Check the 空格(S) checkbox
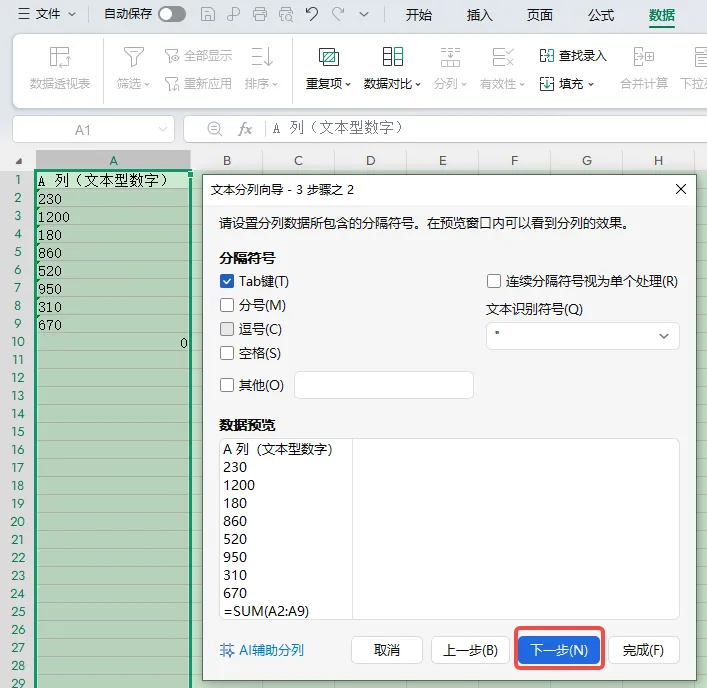The width and height of the screenshot is (707, 688). (x=227, y=353)
